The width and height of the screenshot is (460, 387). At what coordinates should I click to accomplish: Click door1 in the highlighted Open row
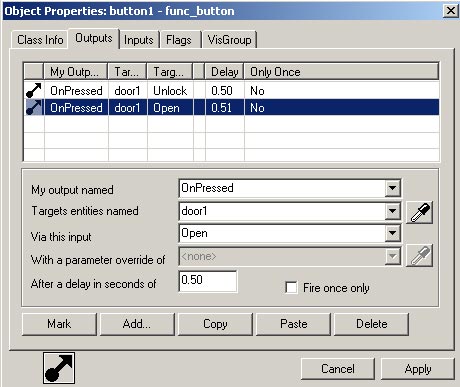click(x=127, y=108)
